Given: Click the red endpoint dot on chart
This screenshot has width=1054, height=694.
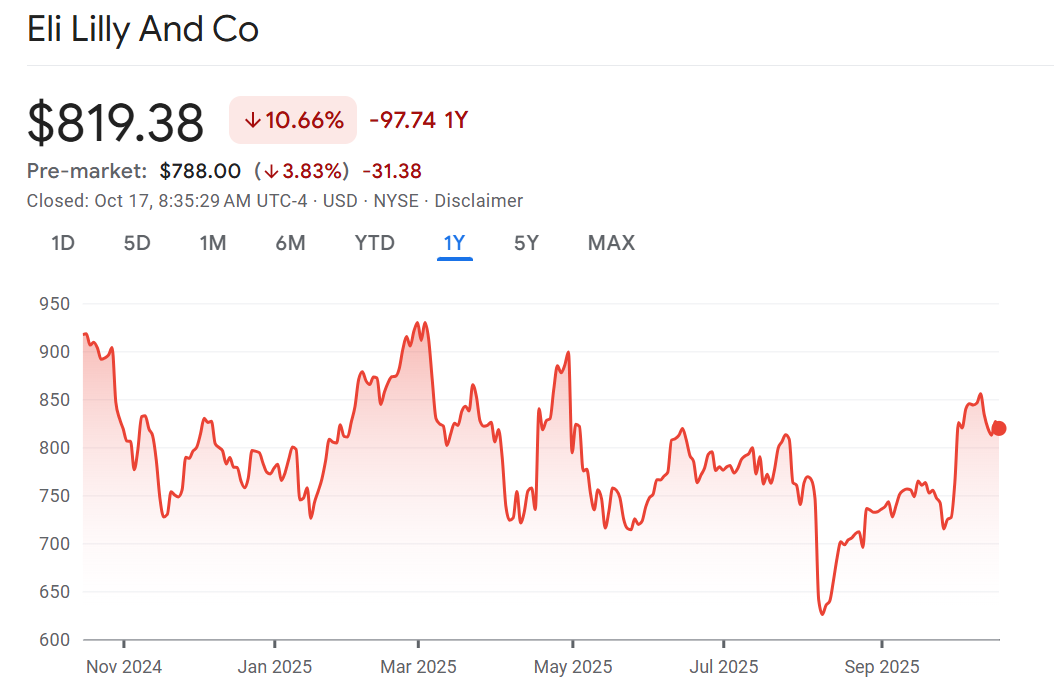Looking at the screenshot, I should coord(998,428).
